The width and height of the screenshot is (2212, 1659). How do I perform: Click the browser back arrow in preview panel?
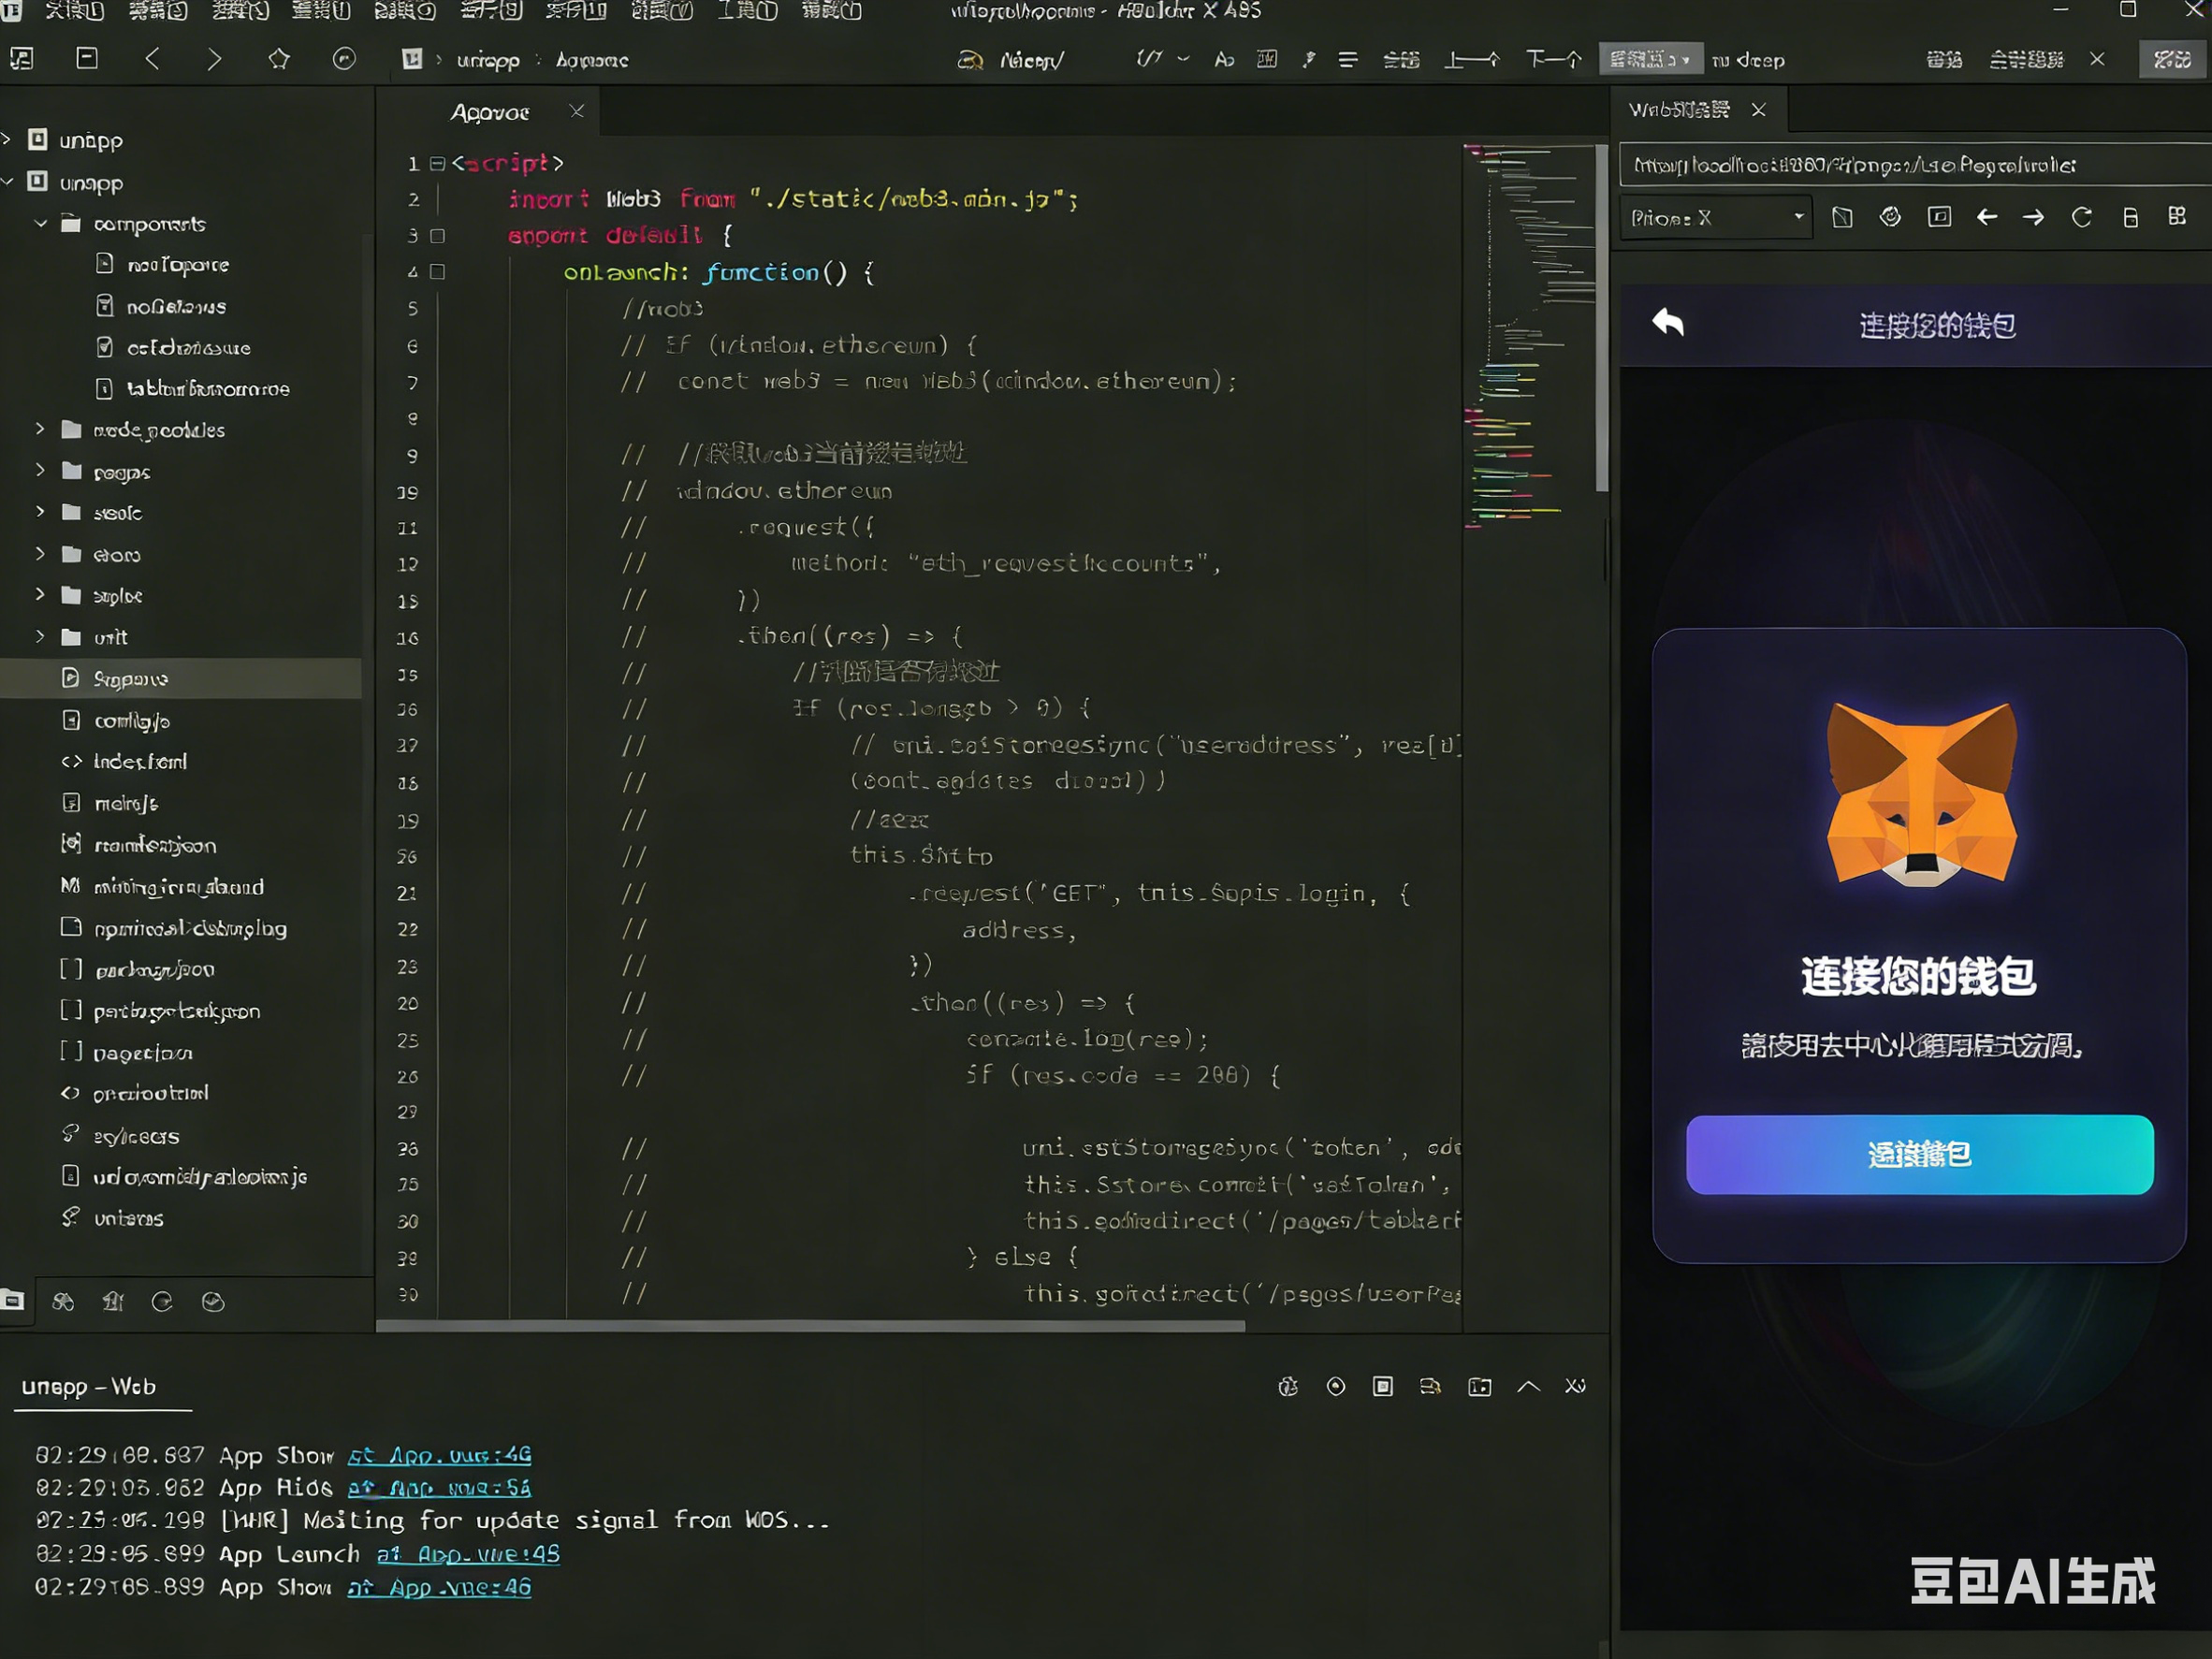tap(1987, 217)
